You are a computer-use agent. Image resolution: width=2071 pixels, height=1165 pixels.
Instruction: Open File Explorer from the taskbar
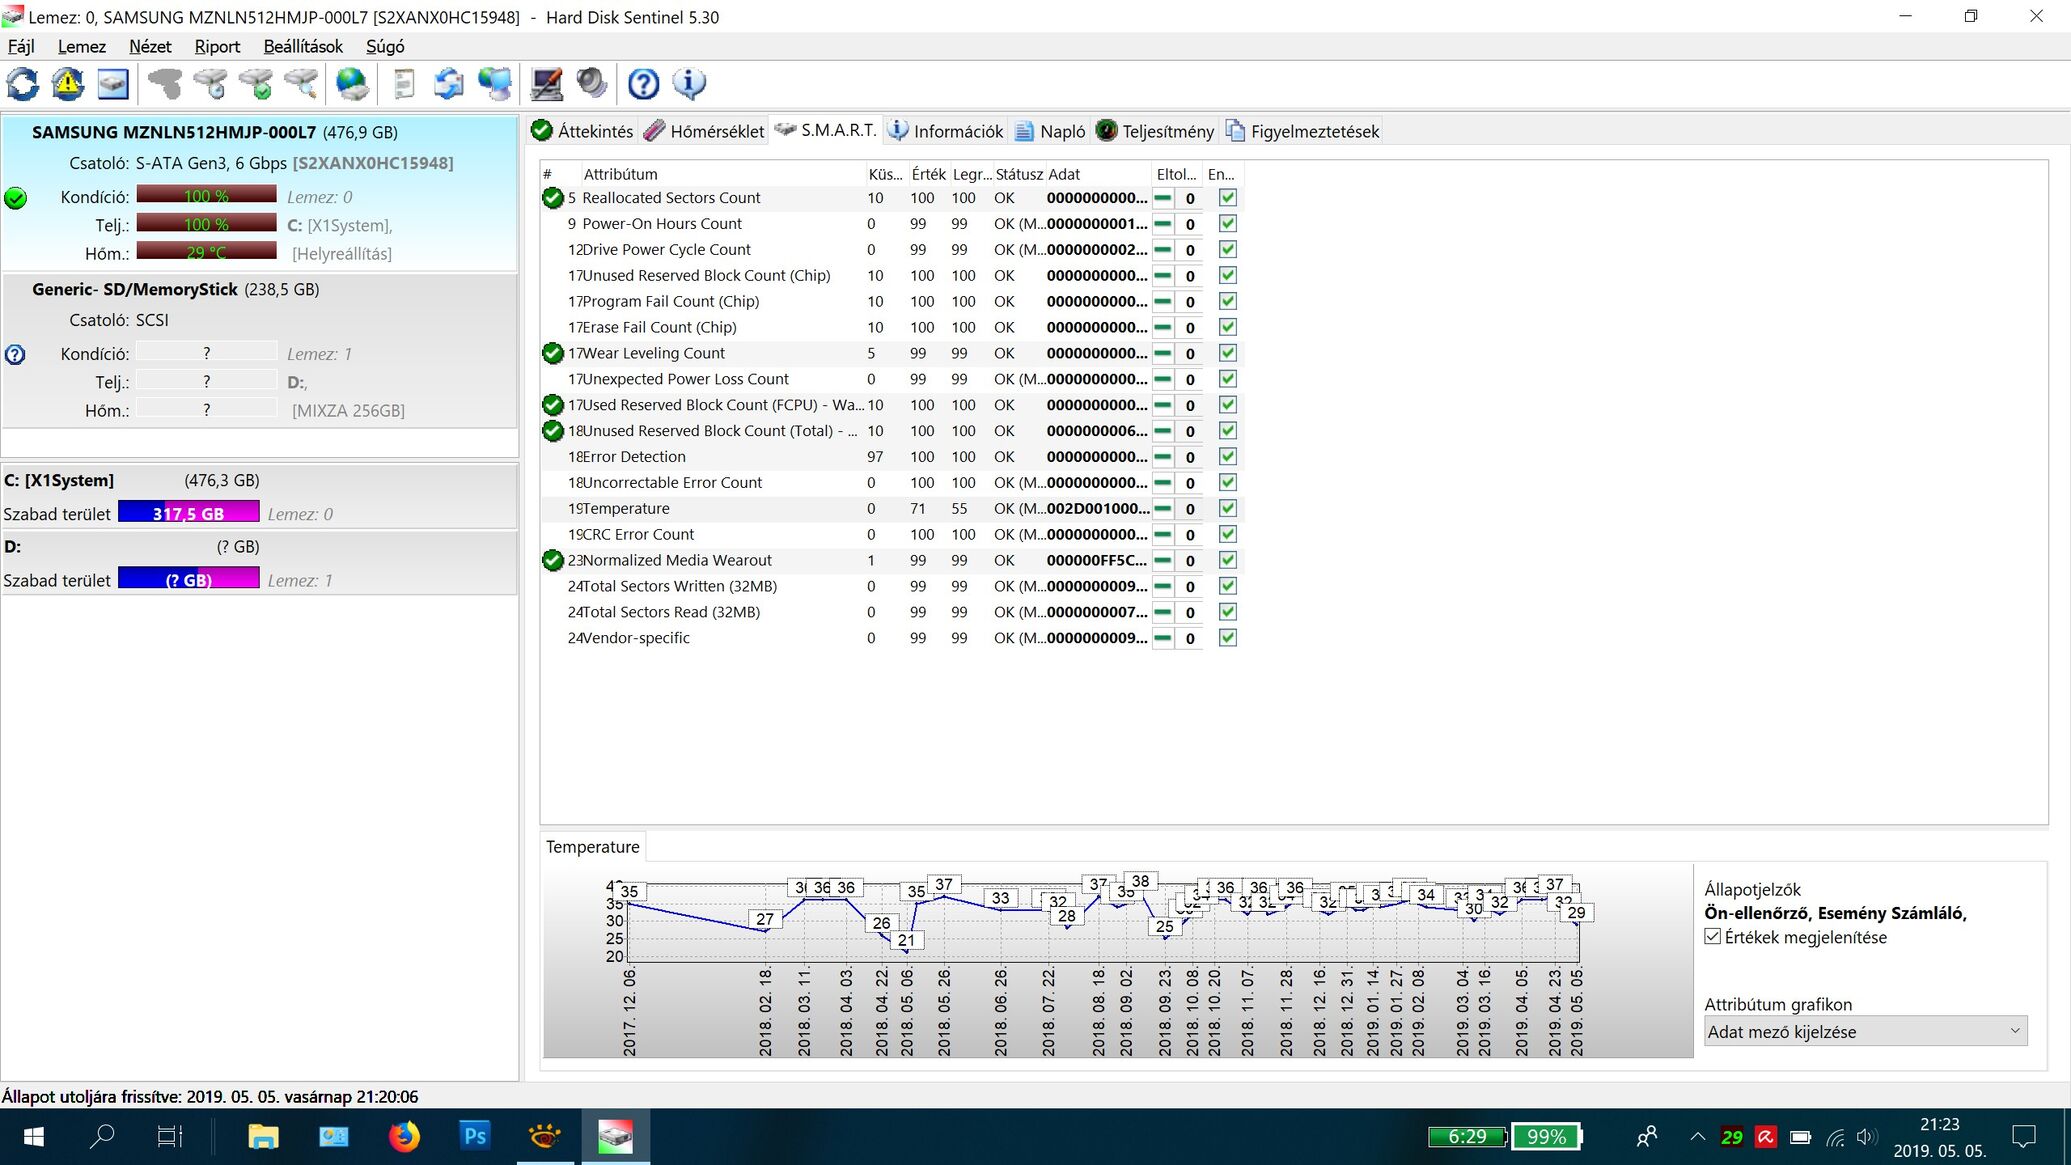point(263,1137)
